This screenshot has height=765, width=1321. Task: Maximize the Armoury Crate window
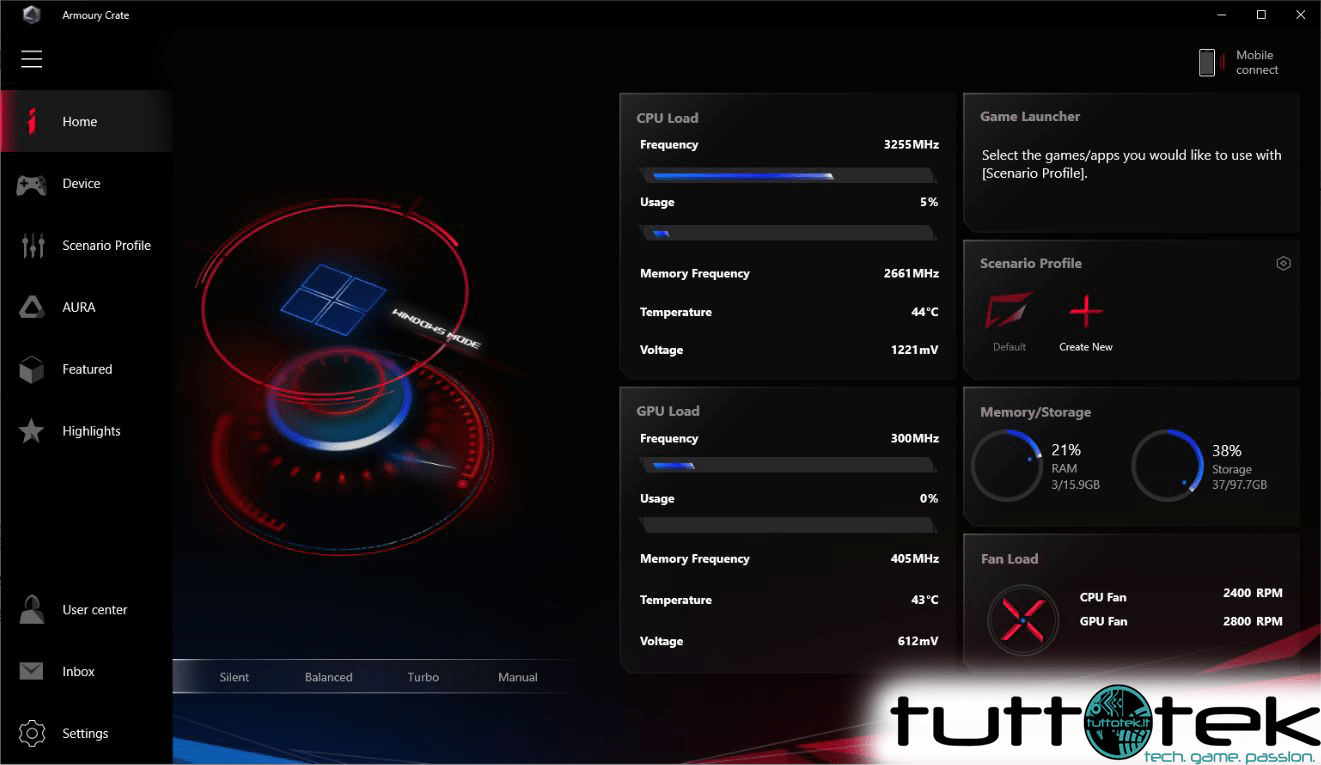click(1261, 14)
